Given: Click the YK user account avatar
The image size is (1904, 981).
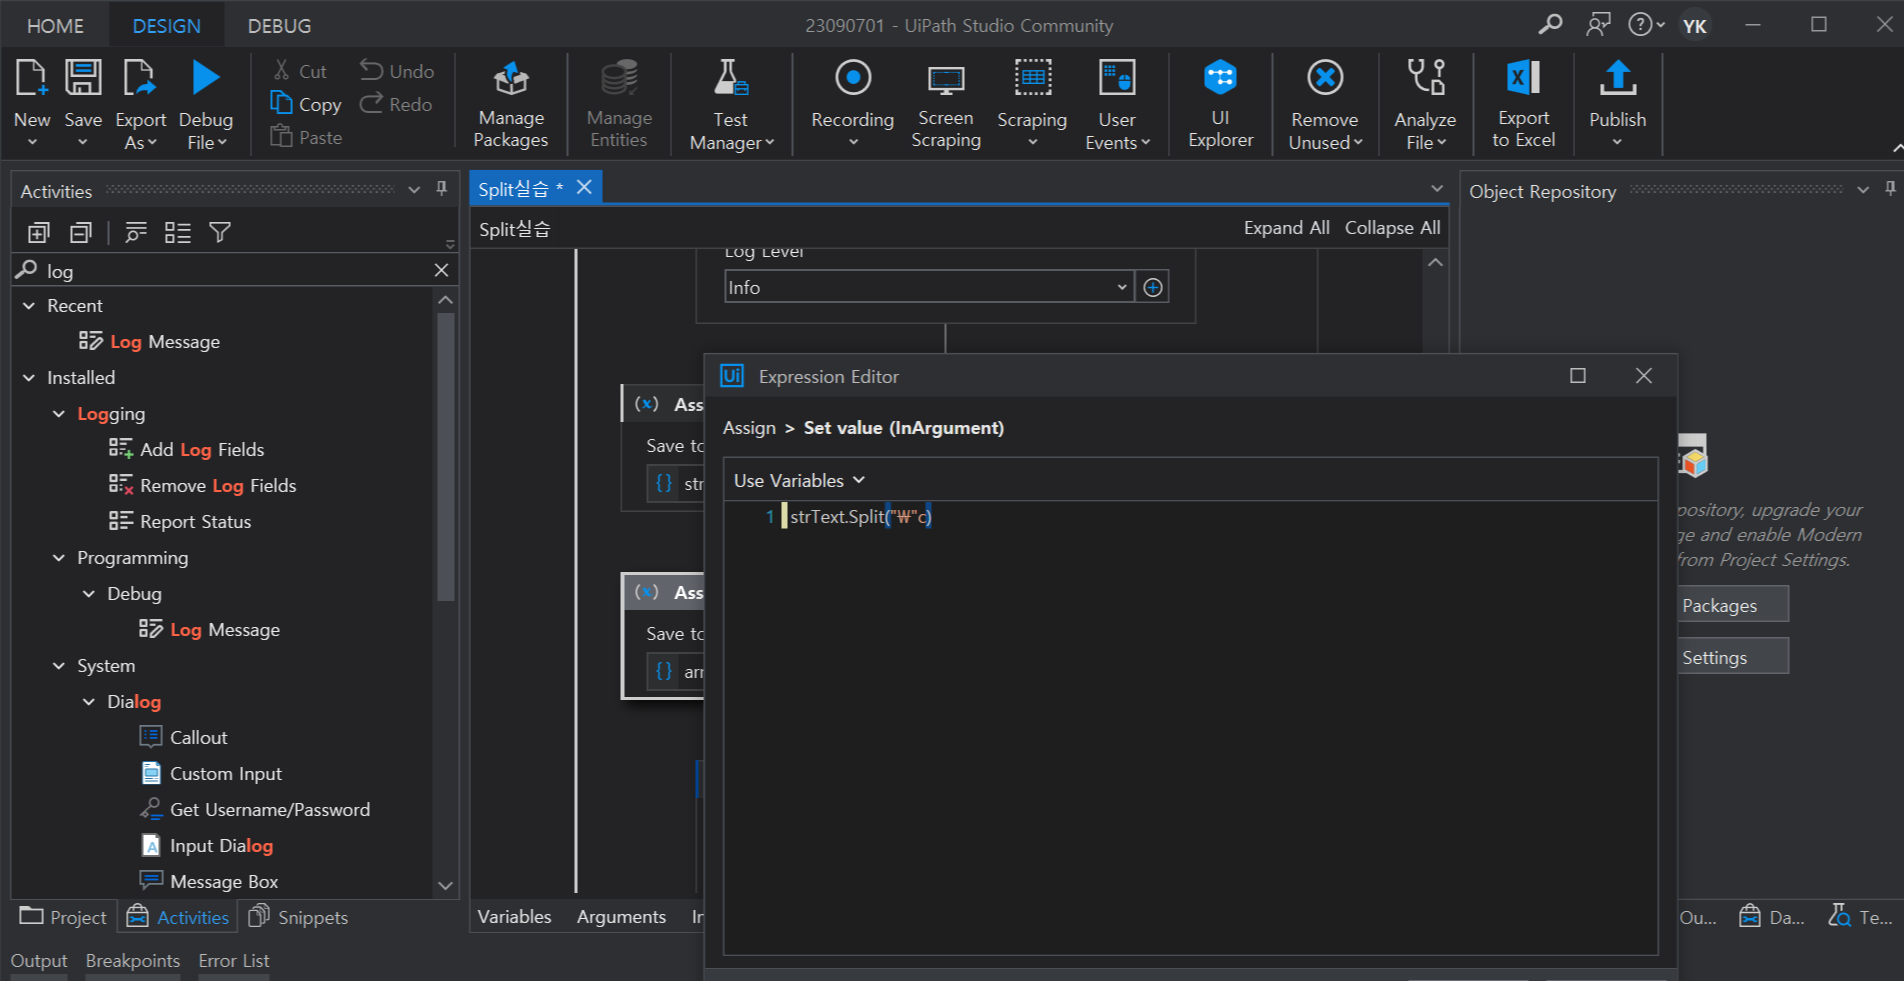Looking at the screenshot, I should 1695,25.
